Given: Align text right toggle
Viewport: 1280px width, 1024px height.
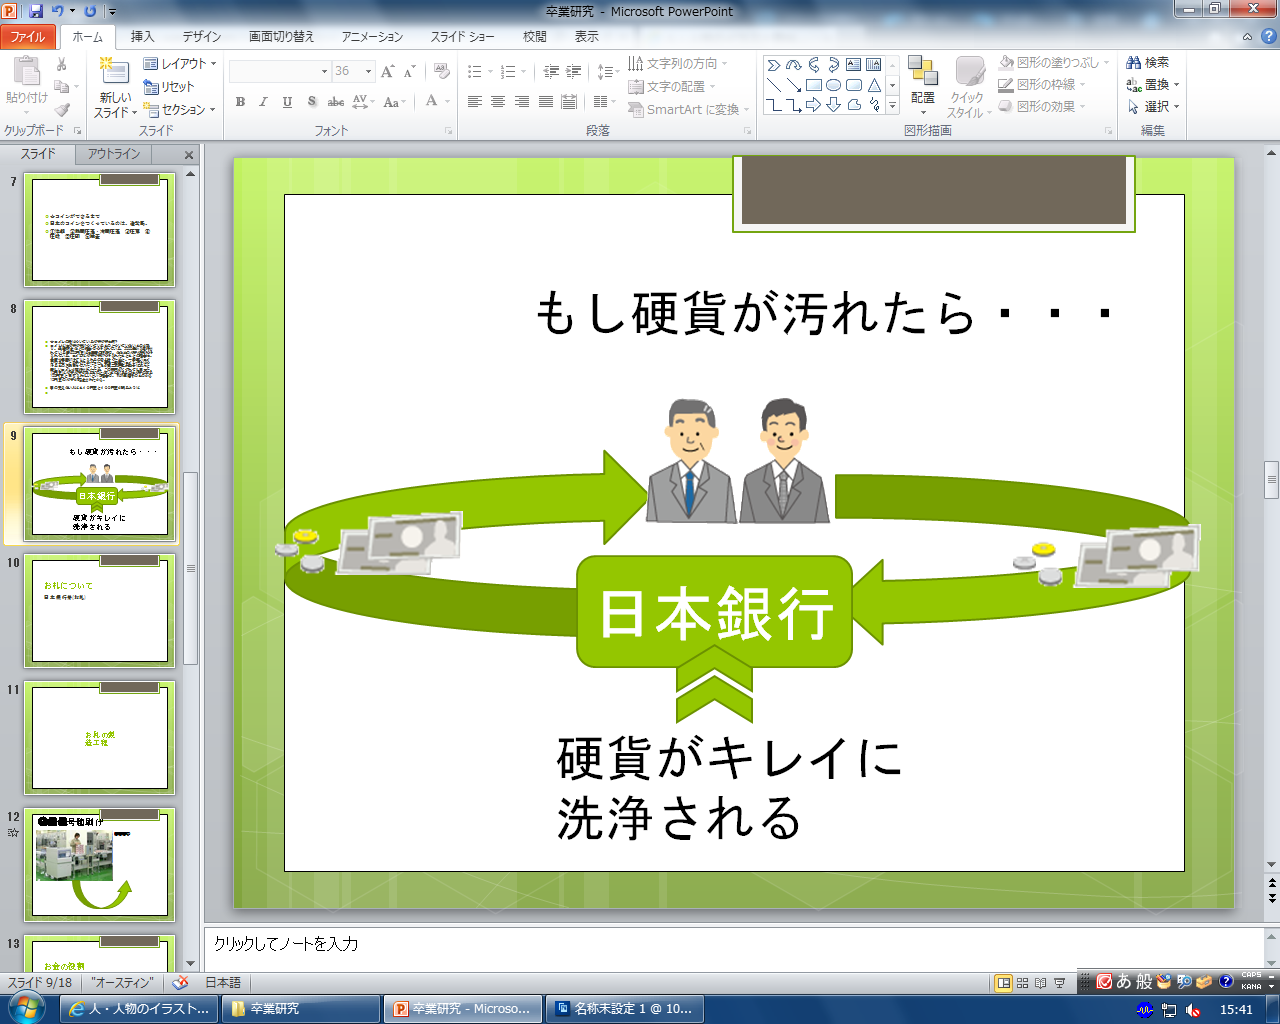Looking at the screenshot, I should 522,102.
